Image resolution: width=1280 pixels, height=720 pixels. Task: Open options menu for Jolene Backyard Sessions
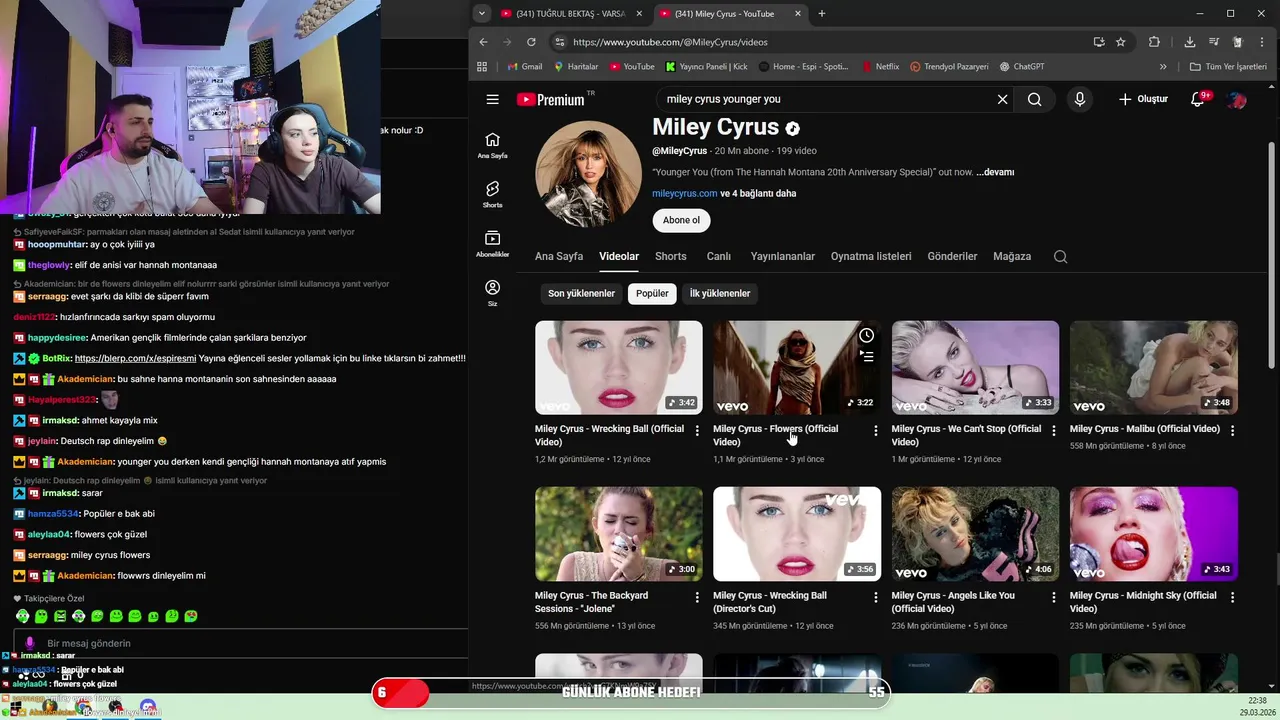click(x=697, y=597)
